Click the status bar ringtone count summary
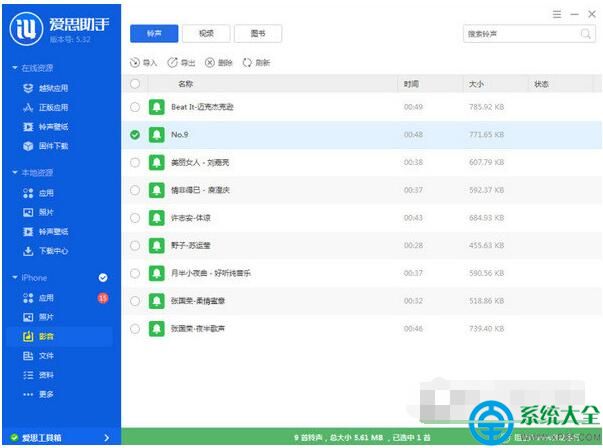Viewport: 603px width, 448px height. (362, 438)
